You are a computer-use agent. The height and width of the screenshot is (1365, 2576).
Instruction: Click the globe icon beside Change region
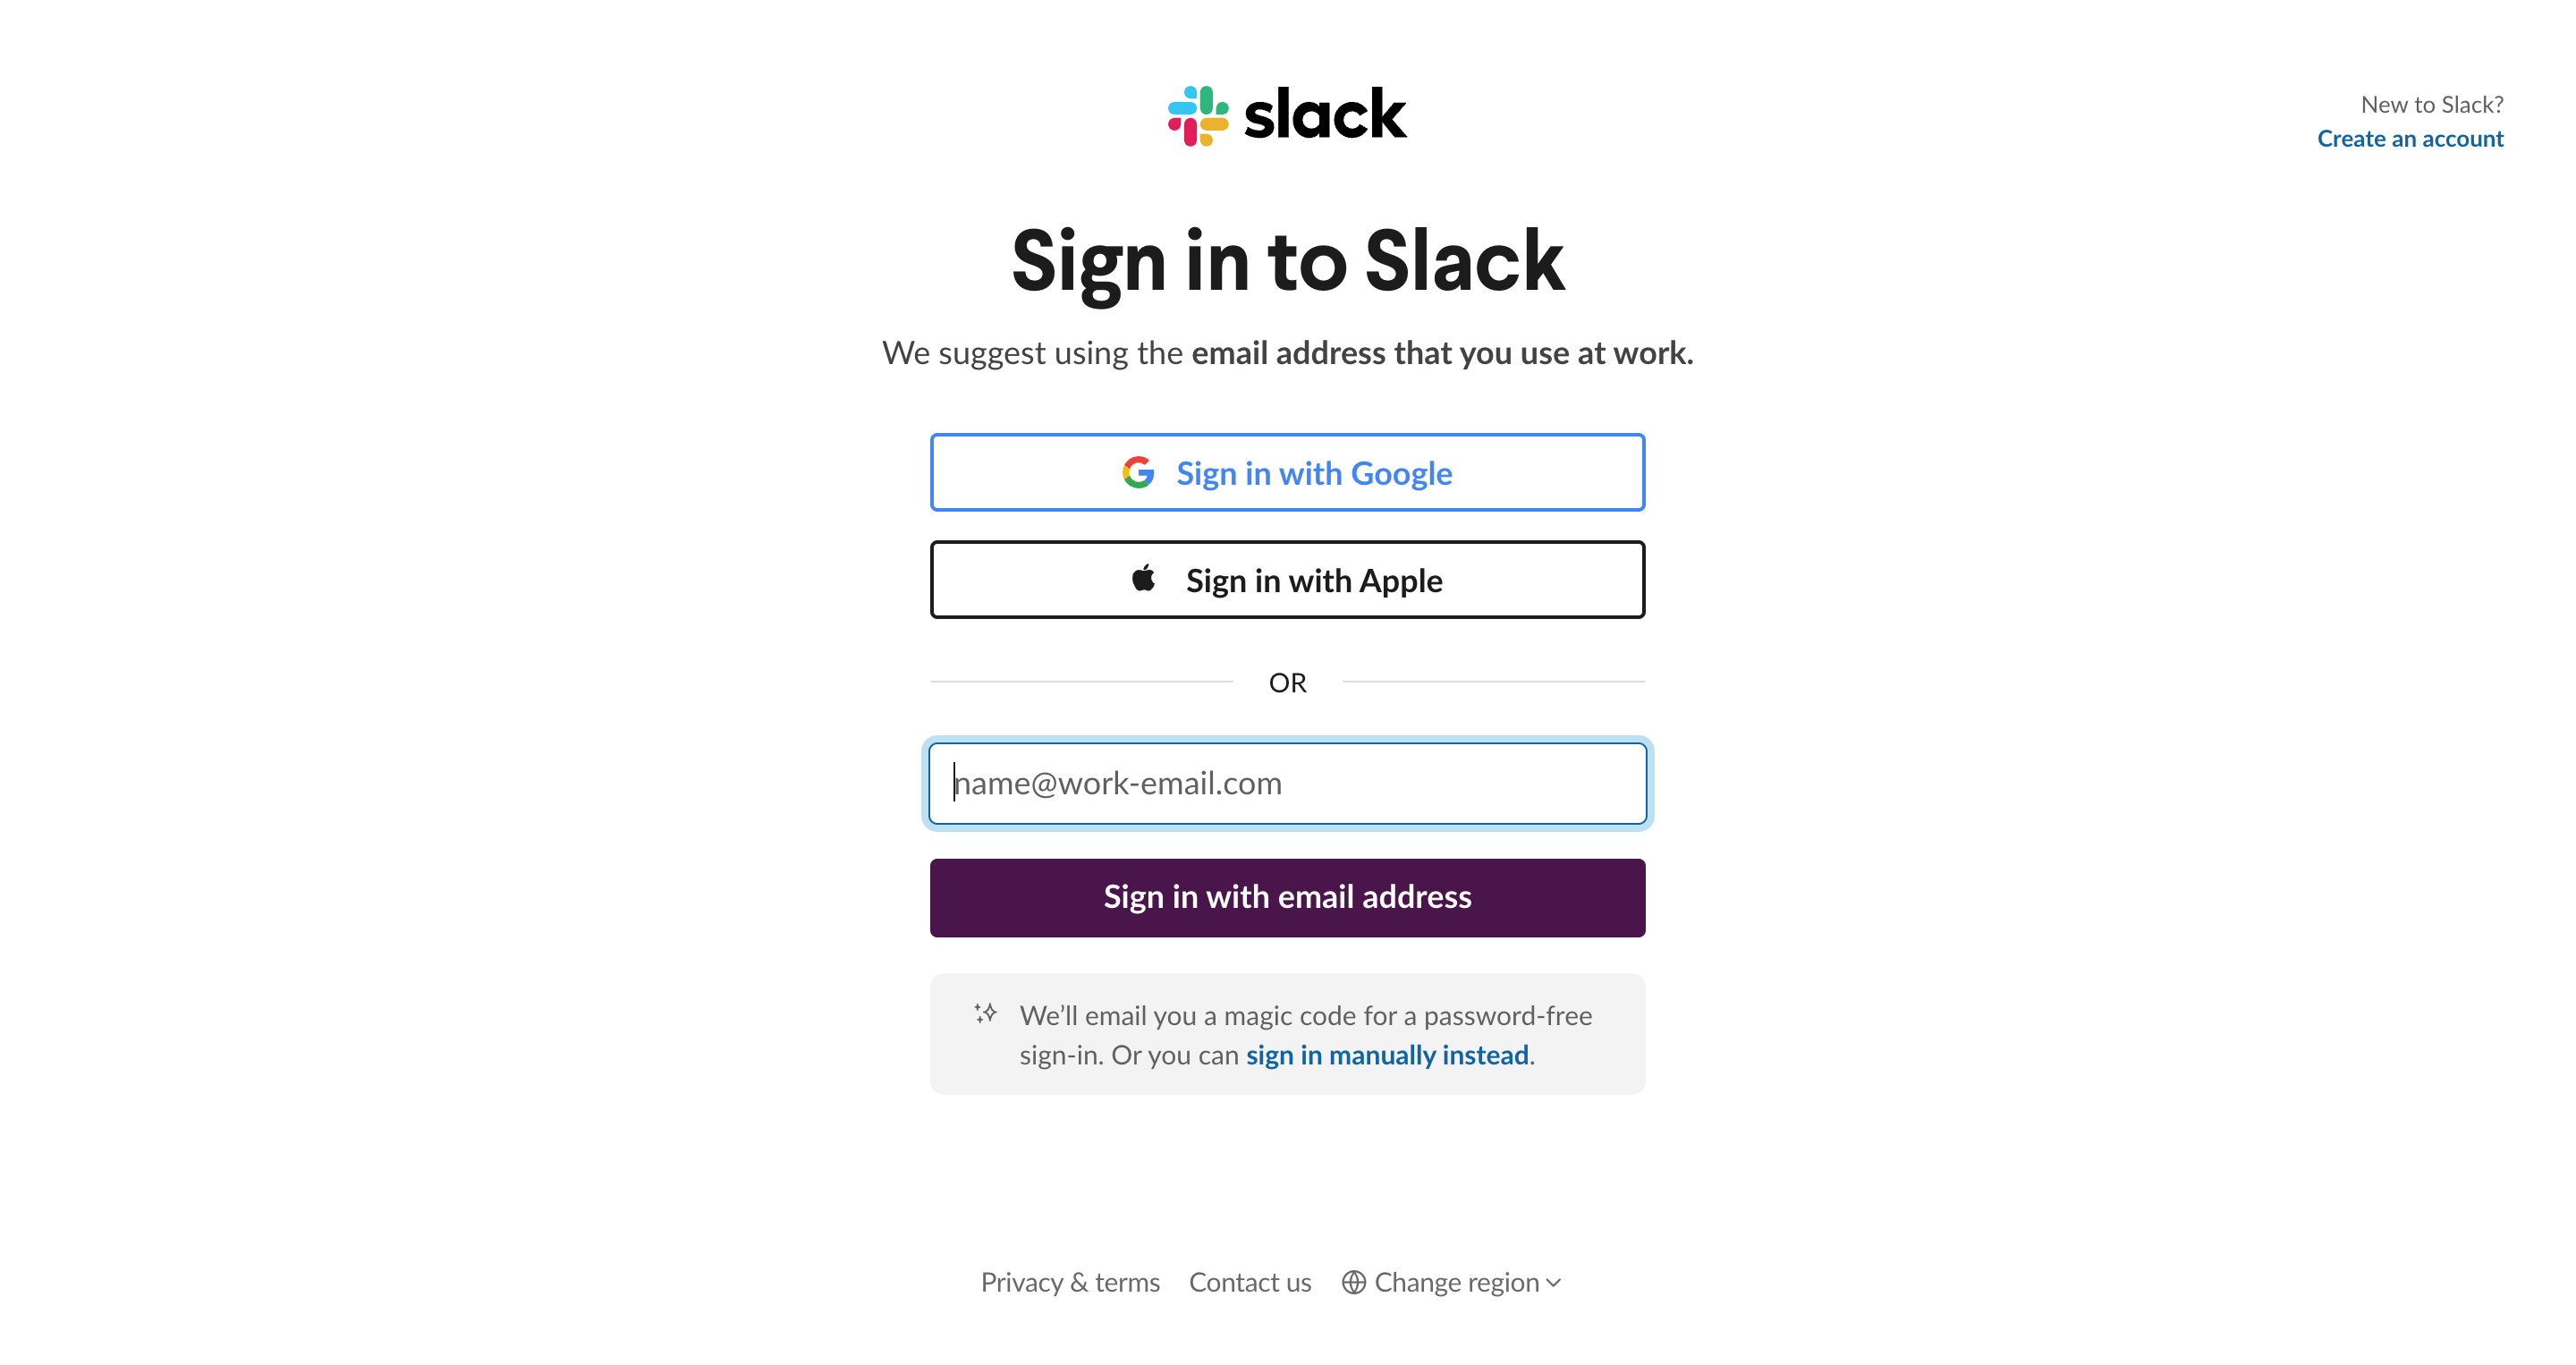[1354, 1282]
